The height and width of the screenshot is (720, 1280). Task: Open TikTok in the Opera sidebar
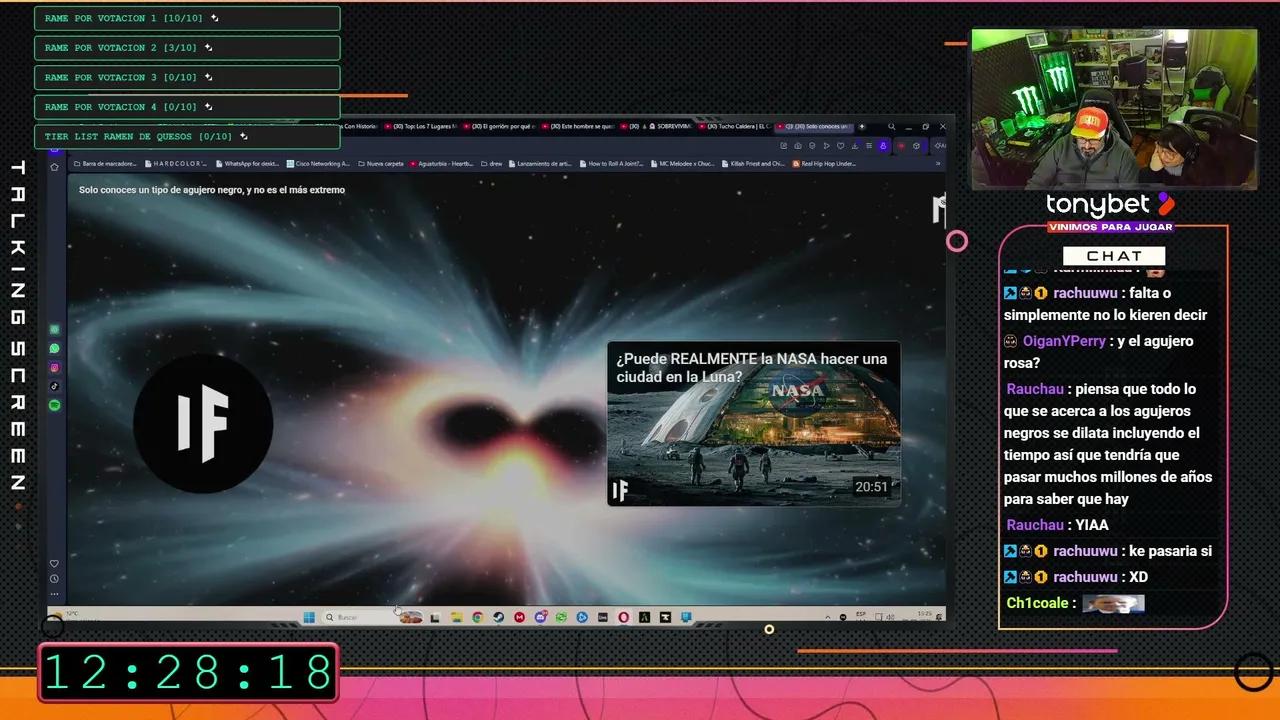[54, 386]
